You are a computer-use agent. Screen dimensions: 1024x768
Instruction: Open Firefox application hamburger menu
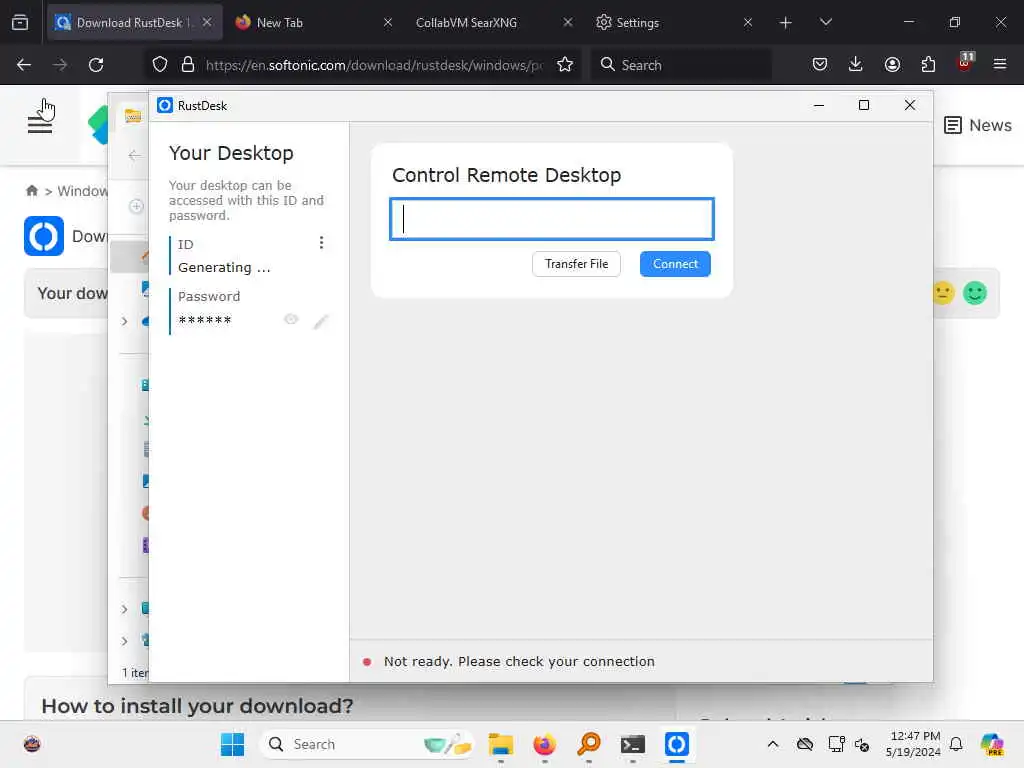(1000, 65)
